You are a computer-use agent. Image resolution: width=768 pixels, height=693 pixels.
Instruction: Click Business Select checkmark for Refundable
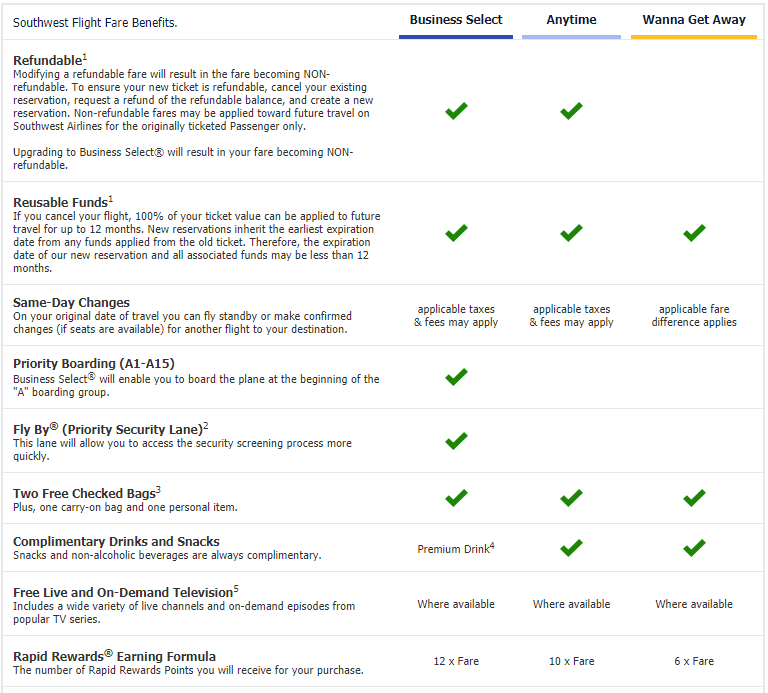click(x=456, y=111)
